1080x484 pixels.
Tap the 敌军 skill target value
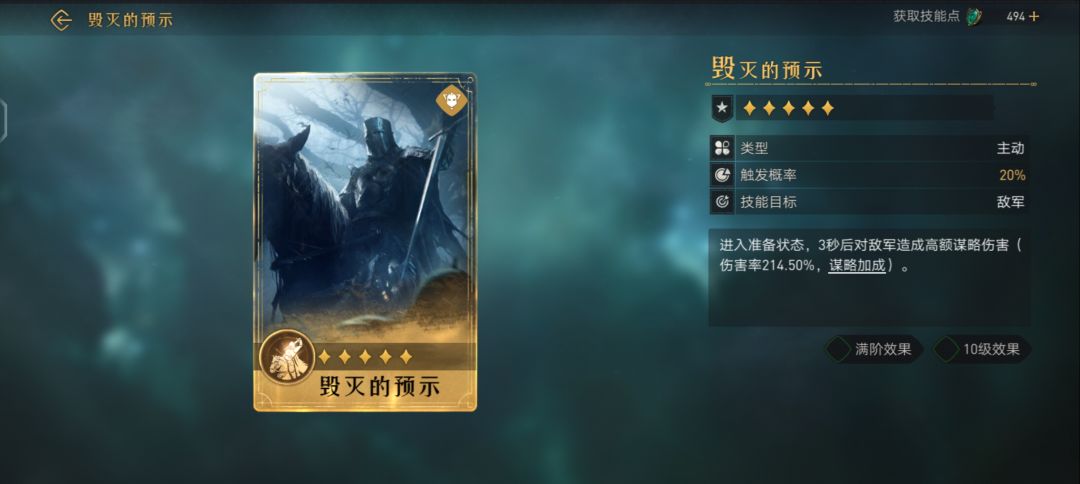coord(1010,202)
